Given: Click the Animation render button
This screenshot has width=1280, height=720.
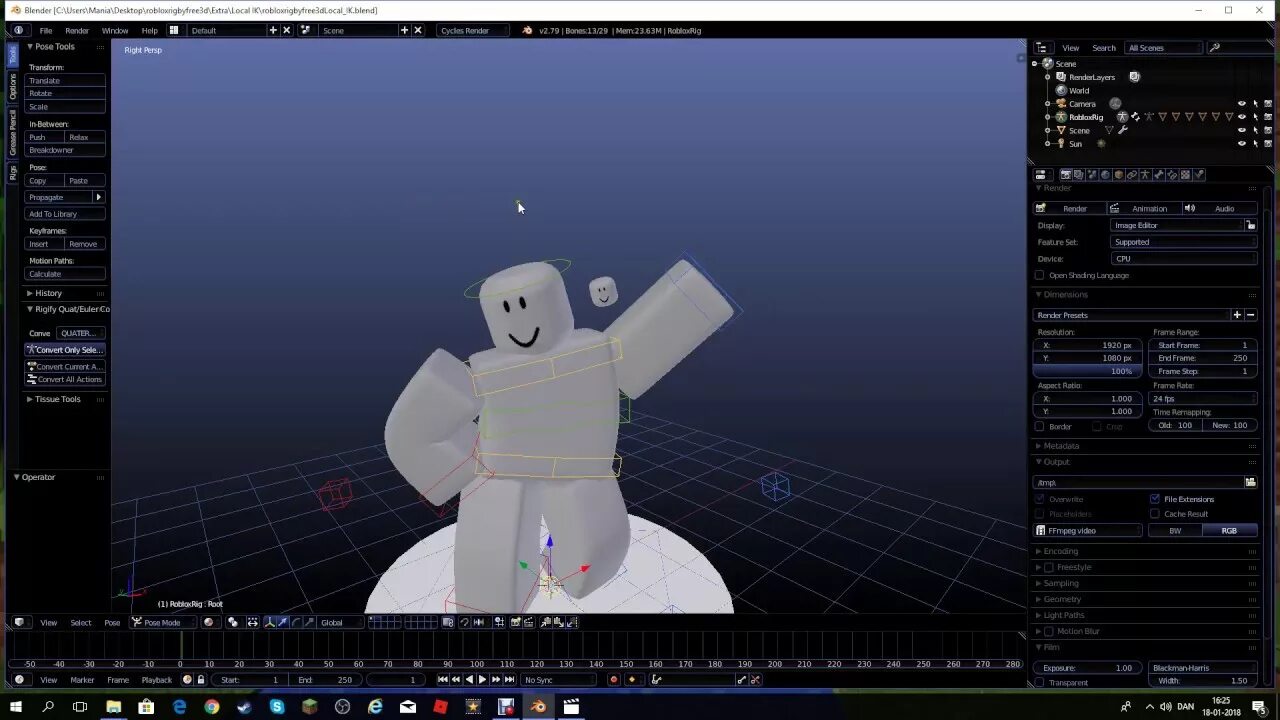Looking at the screenshot, I should 1143,208.
